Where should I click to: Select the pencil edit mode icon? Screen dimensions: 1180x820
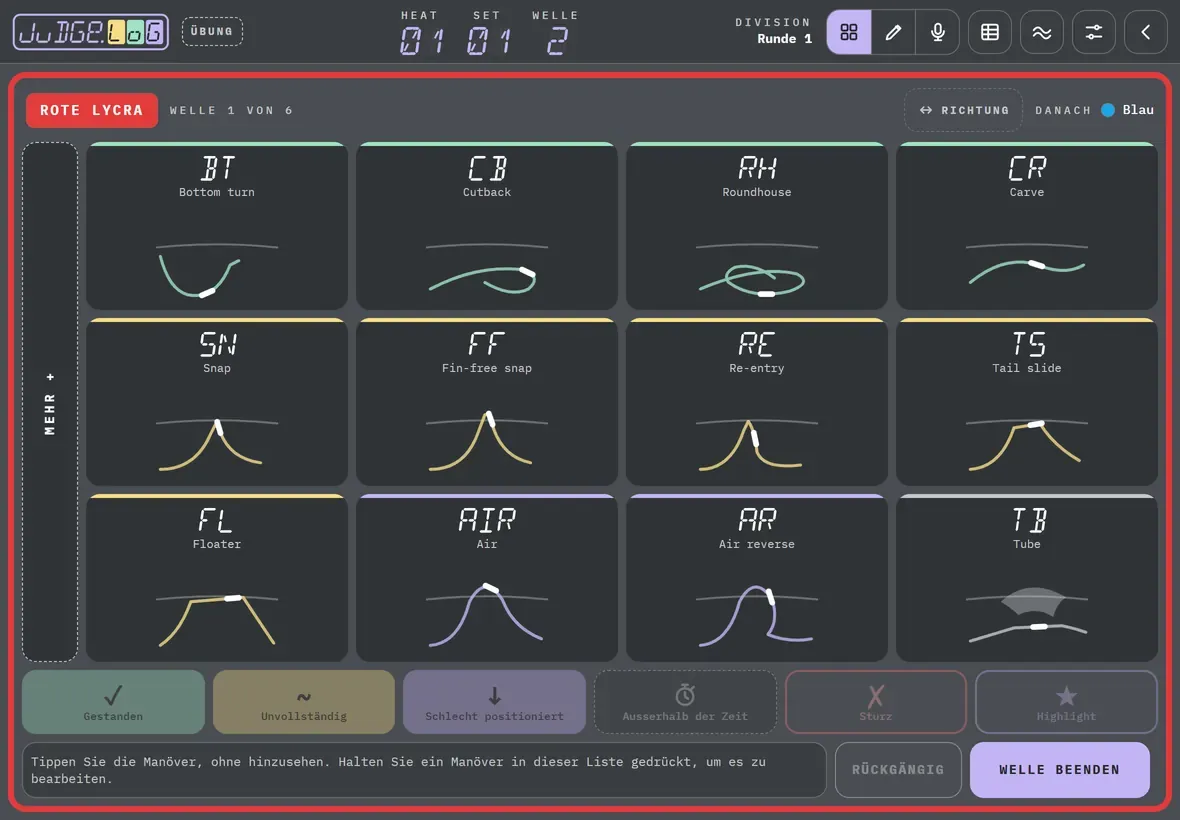893,32
